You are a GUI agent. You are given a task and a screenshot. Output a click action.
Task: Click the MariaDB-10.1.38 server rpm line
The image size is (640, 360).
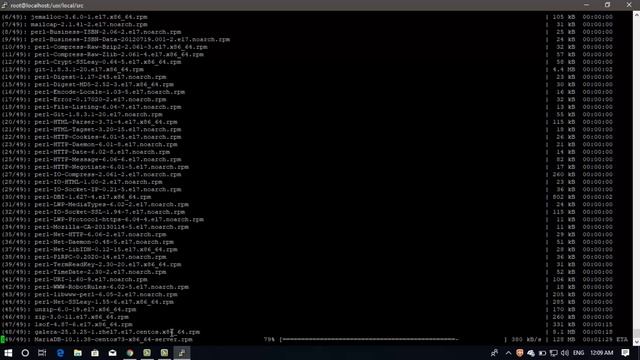pyautogui.click(x=97, y=339)
